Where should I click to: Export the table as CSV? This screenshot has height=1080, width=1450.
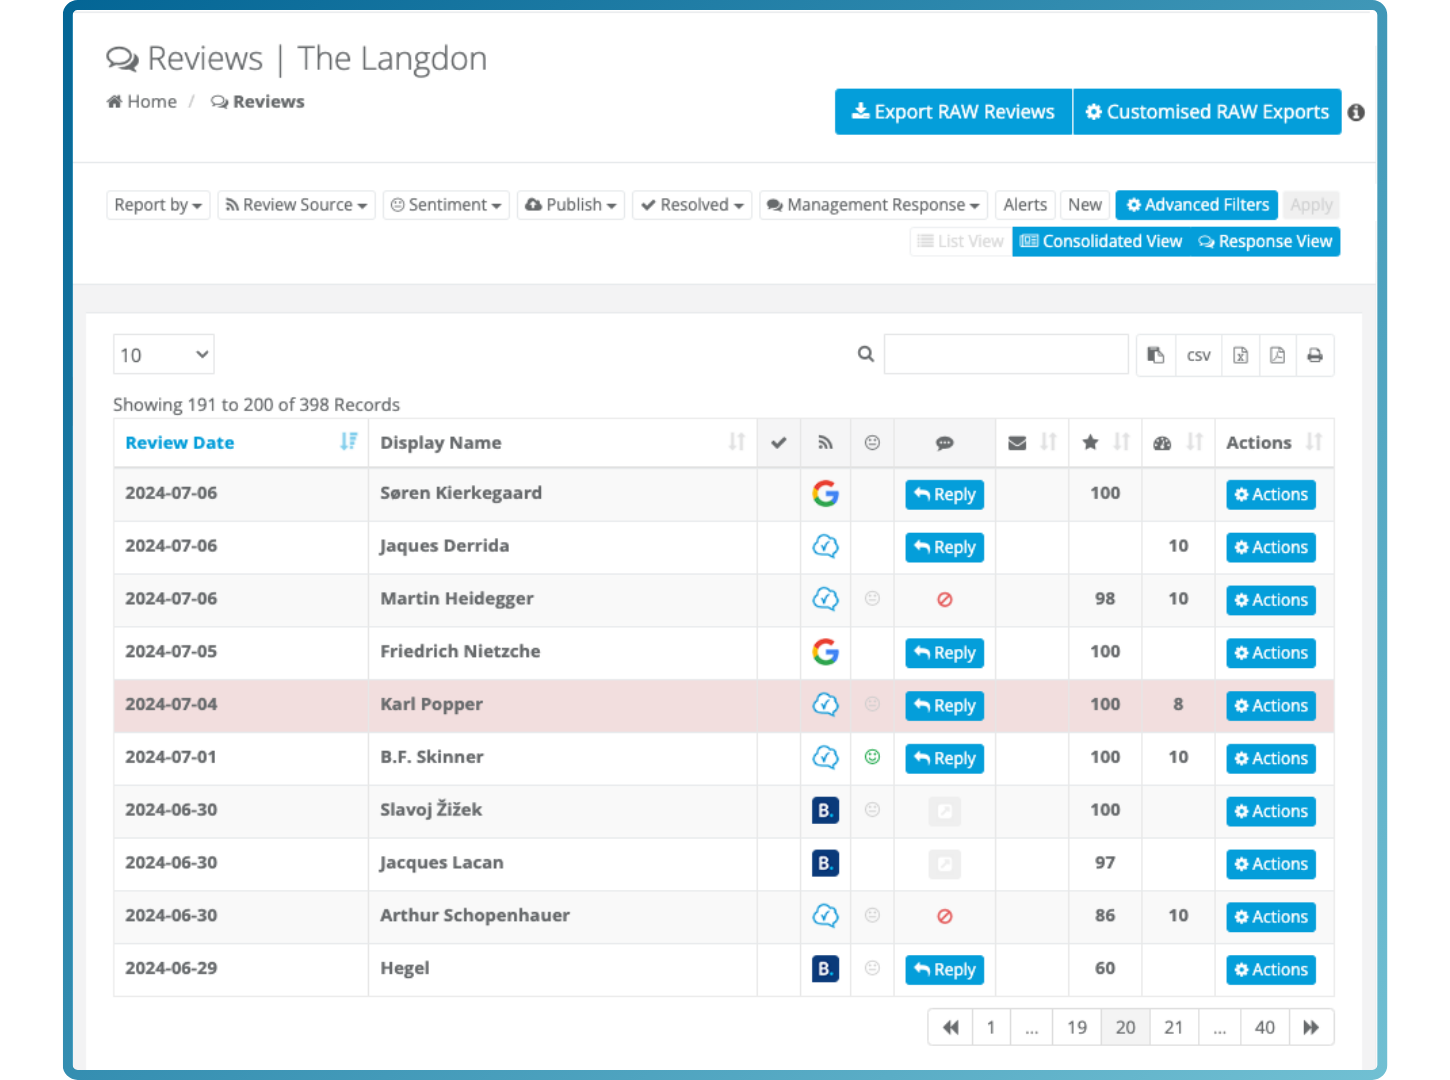pos(1198,355)
